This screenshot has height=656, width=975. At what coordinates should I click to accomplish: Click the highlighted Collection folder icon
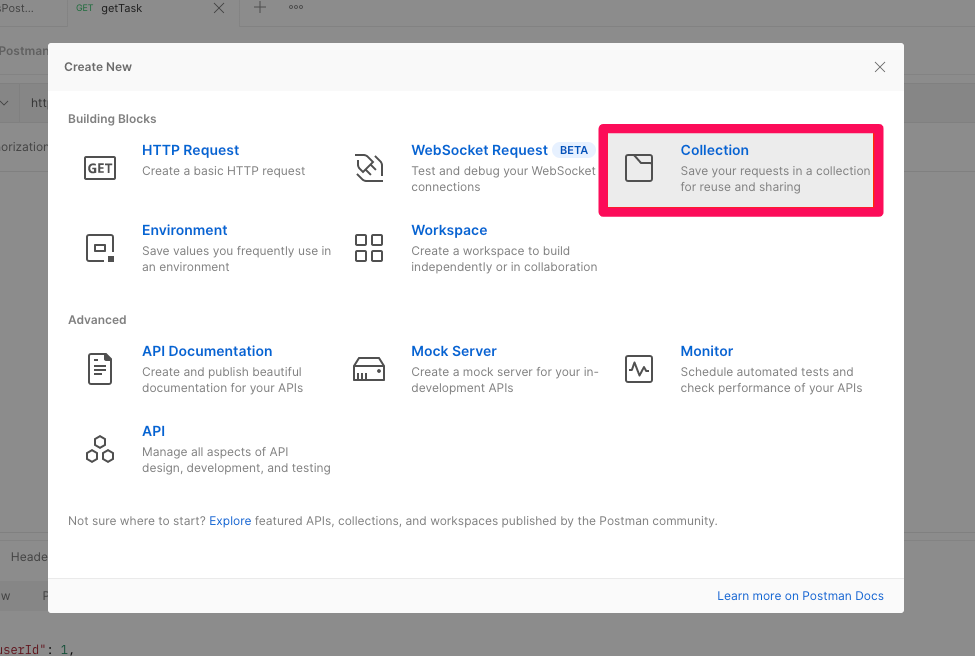[x=640, y=170]
